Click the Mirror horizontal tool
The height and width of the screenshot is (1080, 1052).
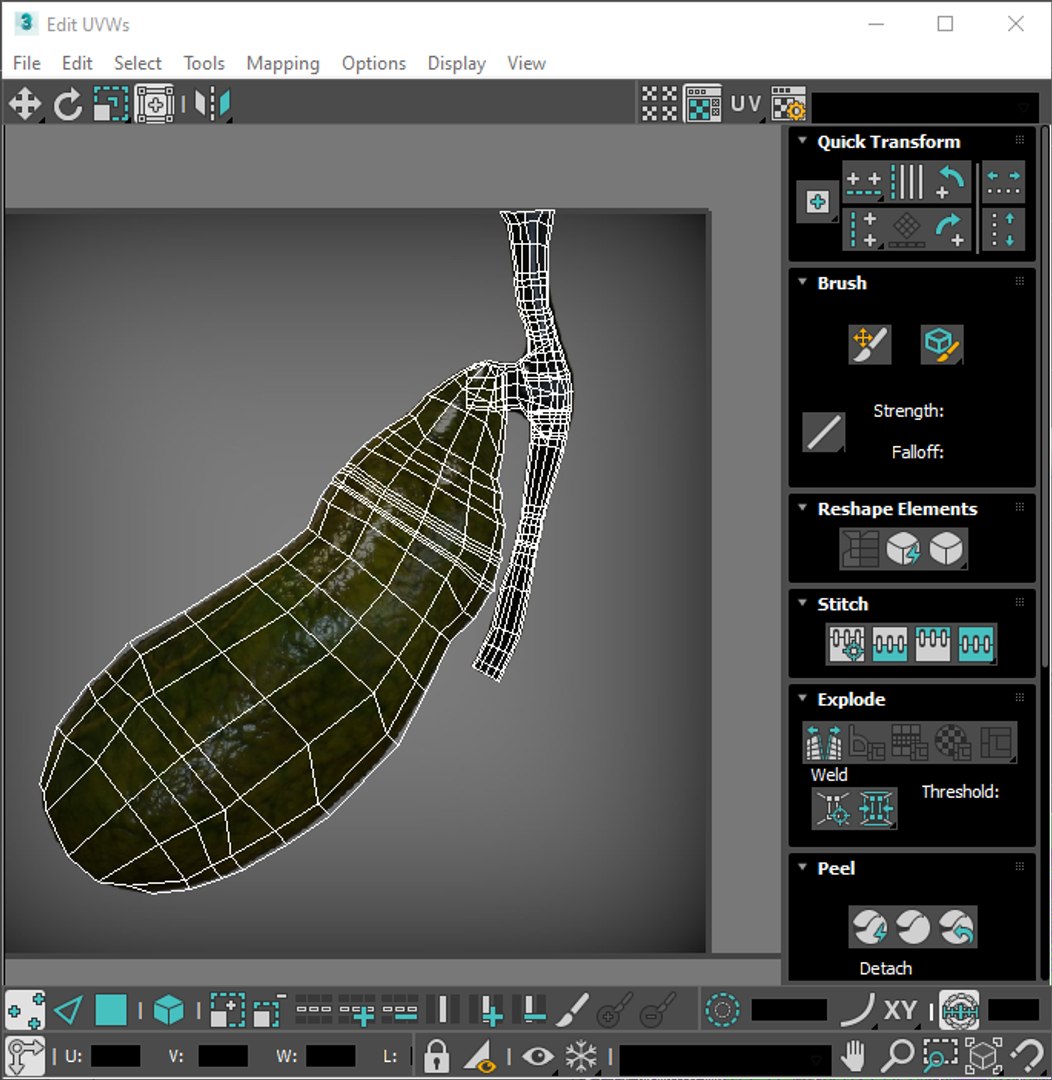[x=212, y=105]
